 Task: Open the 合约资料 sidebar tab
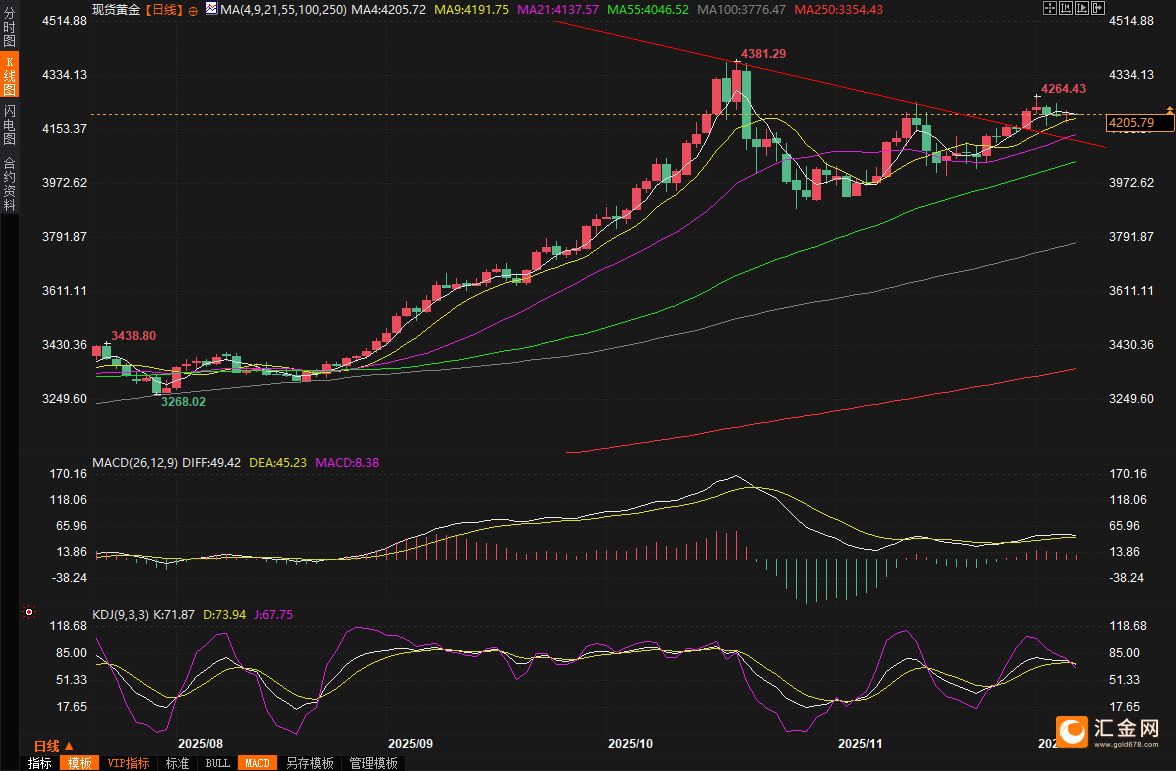(x=10, y=183)
